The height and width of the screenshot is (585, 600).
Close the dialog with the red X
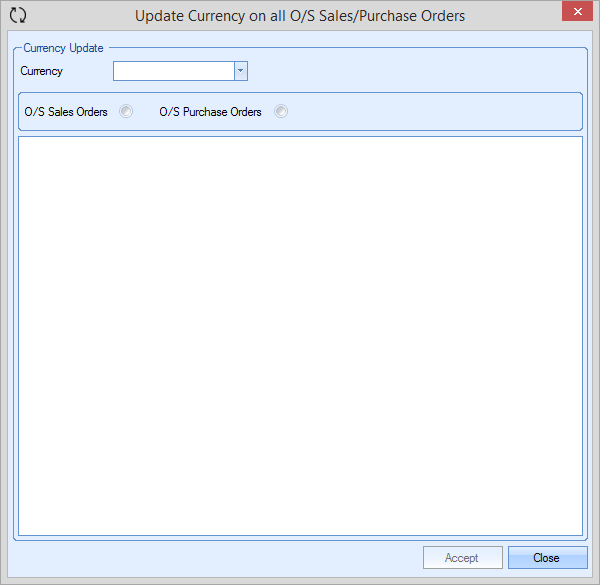pyautogui.click(x=574, y=13)
